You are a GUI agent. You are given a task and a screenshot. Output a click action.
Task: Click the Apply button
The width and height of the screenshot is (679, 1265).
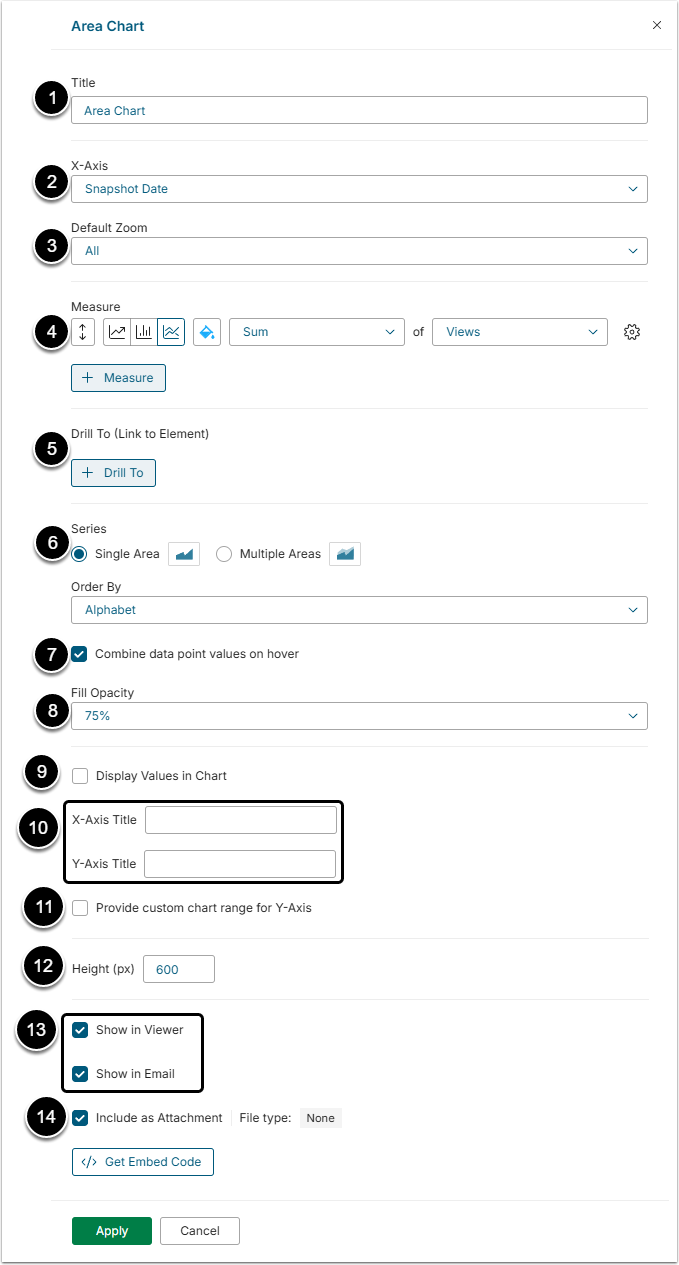click(112, 1231)
